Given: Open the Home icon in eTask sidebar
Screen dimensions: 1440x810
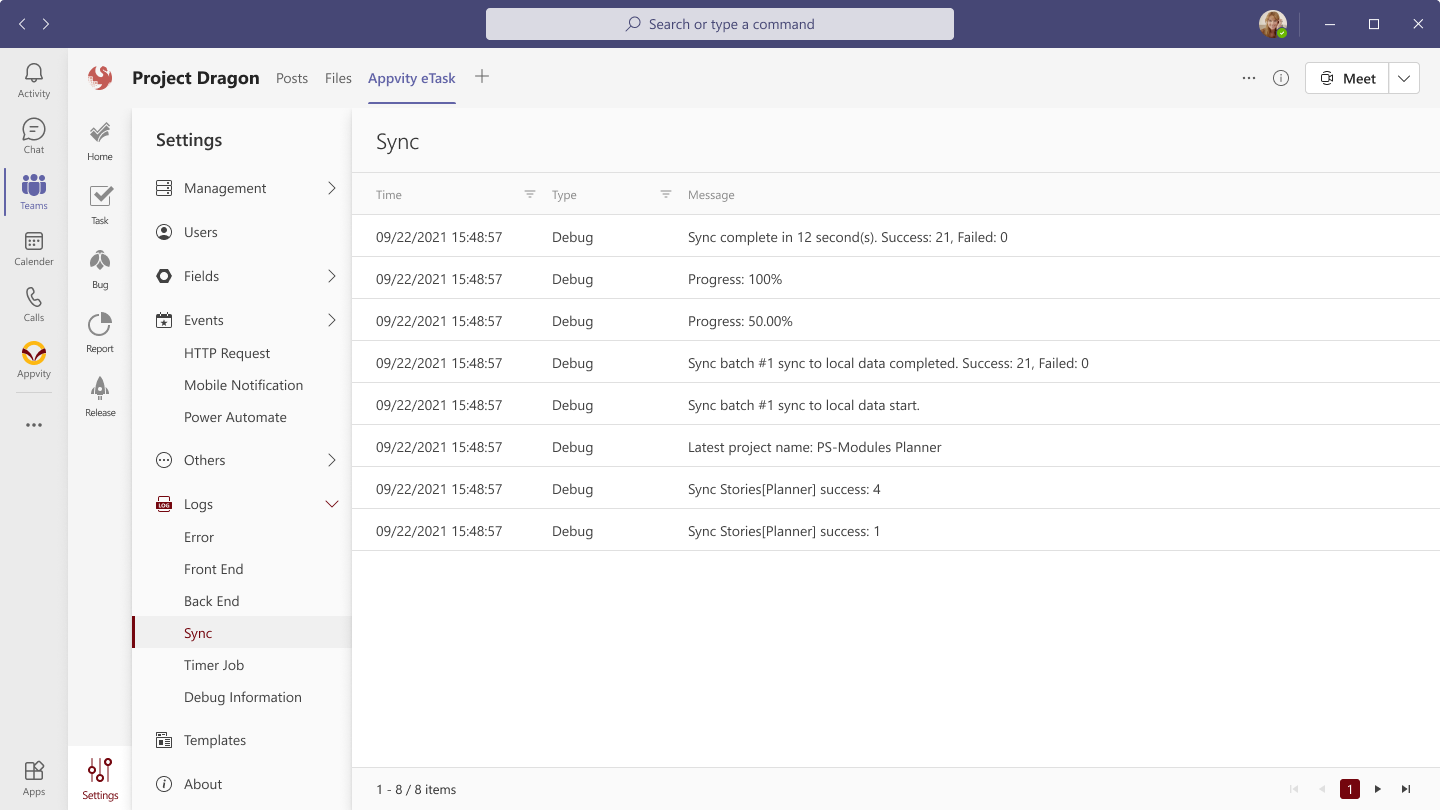Looking at the screenshot, I should 100,140.
